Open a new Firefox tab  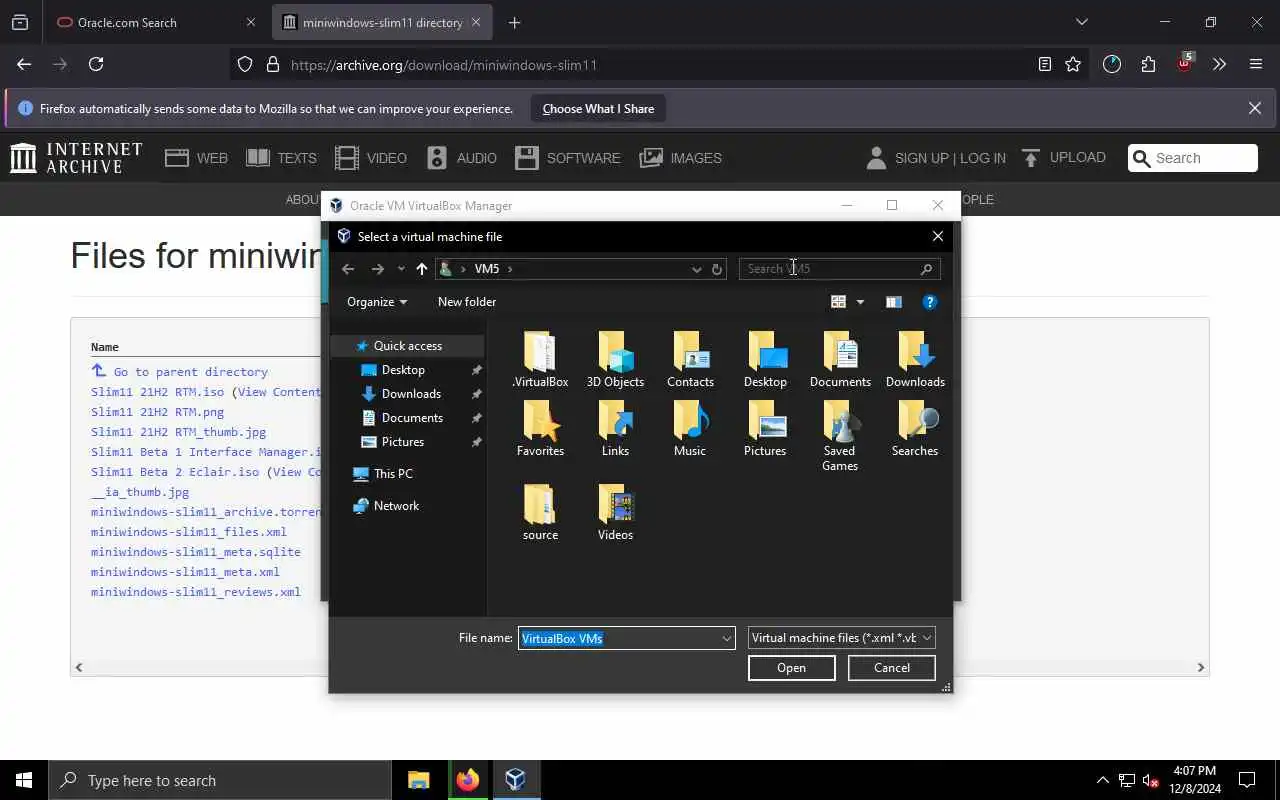coord(514,22)
